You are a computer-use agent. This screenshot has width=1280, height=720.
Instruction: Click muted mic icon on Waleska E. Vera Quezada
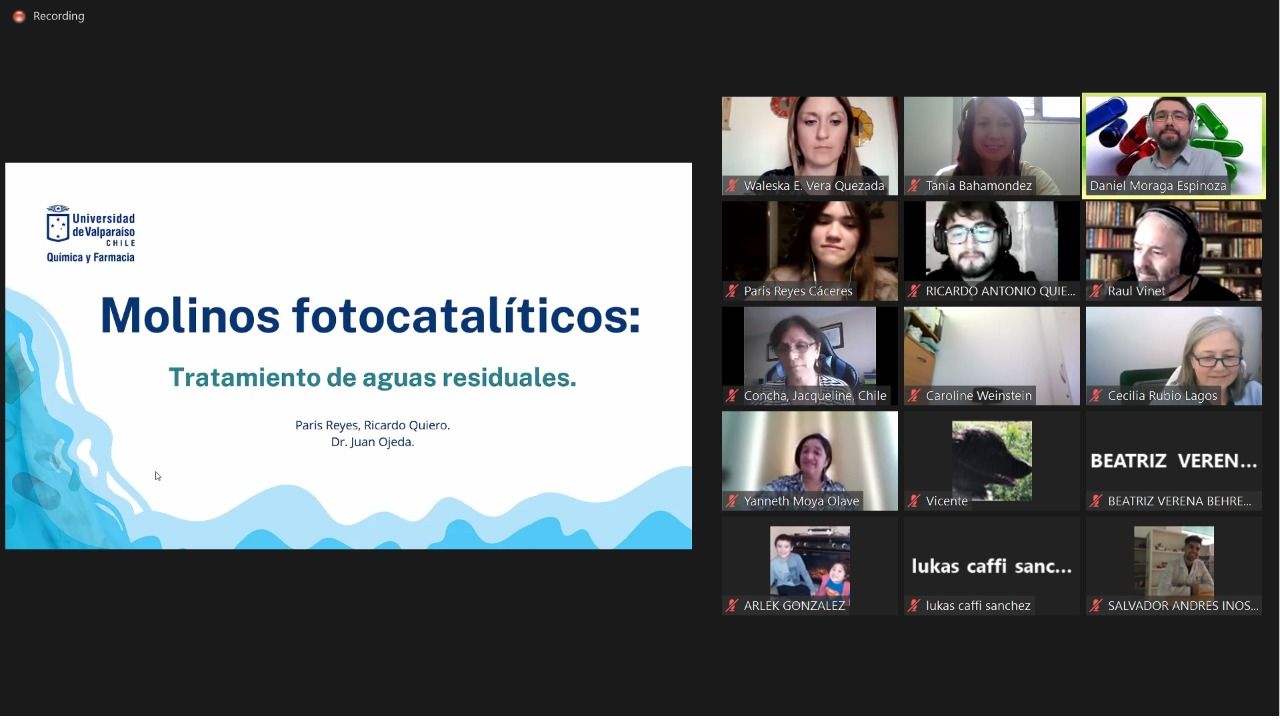(732, 186)
